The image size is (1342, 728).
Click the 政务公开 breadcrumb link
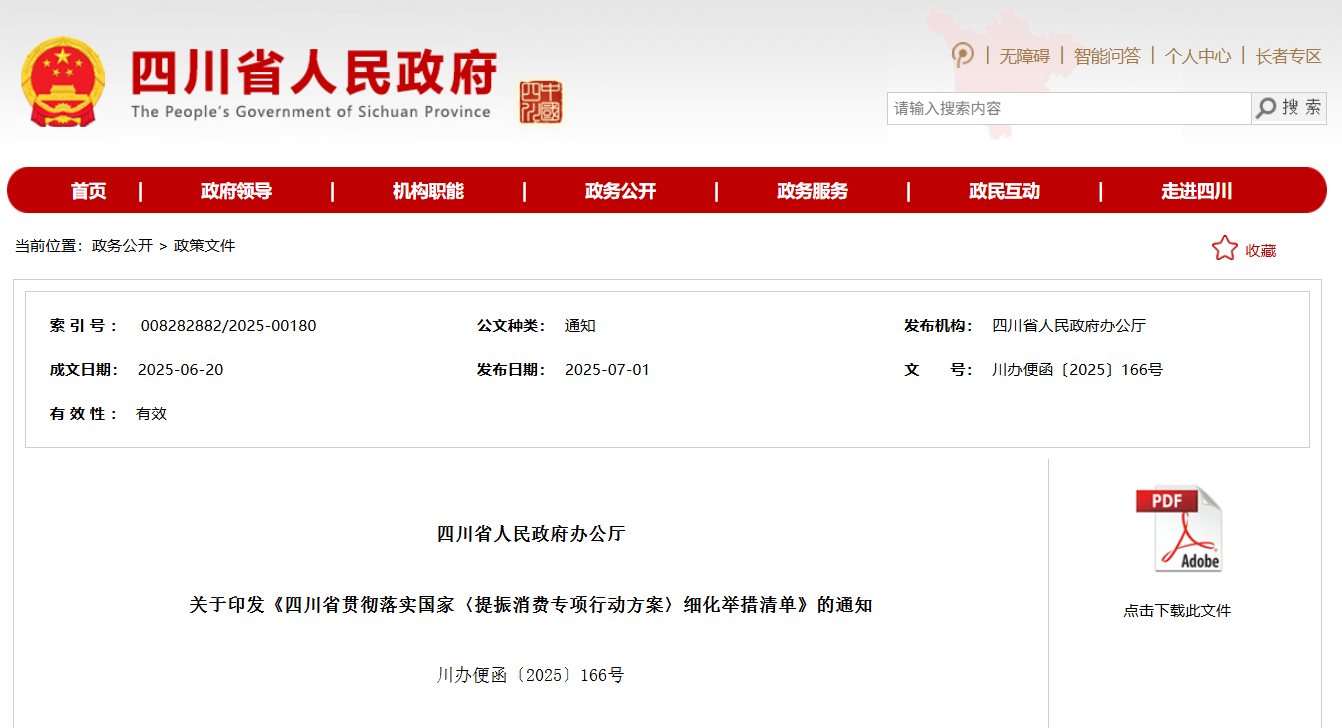point(122,246)
